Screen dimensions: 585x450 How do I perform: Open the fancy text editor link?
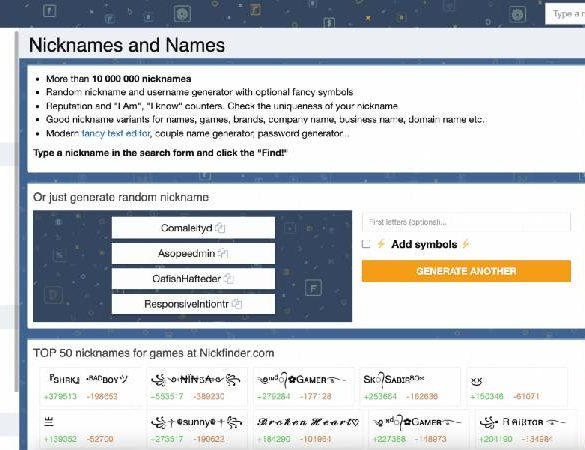pyautogui.click(x=116, y=133)
